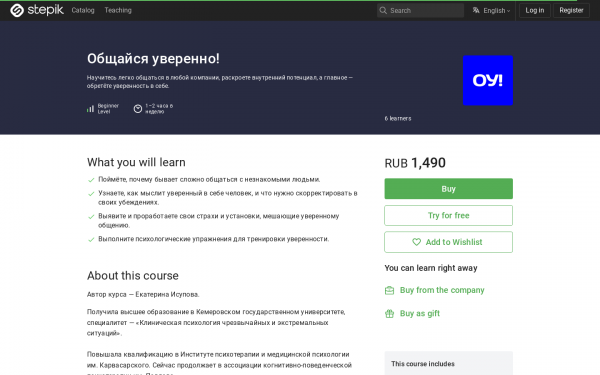Click the checkmark beside 'Выполните психологические упражнения'
This screenshot has height=375, width=600.
tap(91, 240)
